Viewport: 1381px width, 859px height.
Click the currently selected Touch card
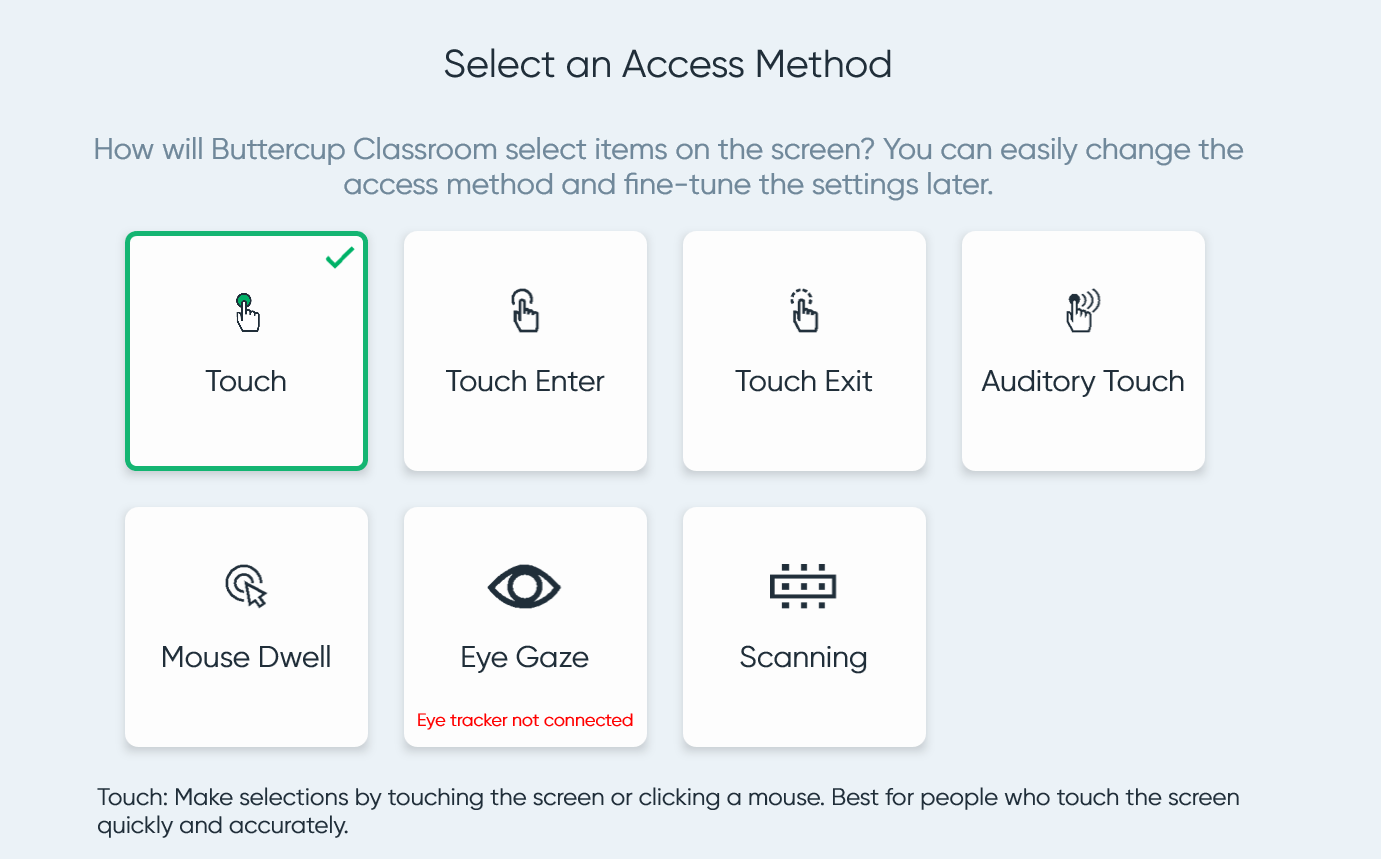pos(246,351)
